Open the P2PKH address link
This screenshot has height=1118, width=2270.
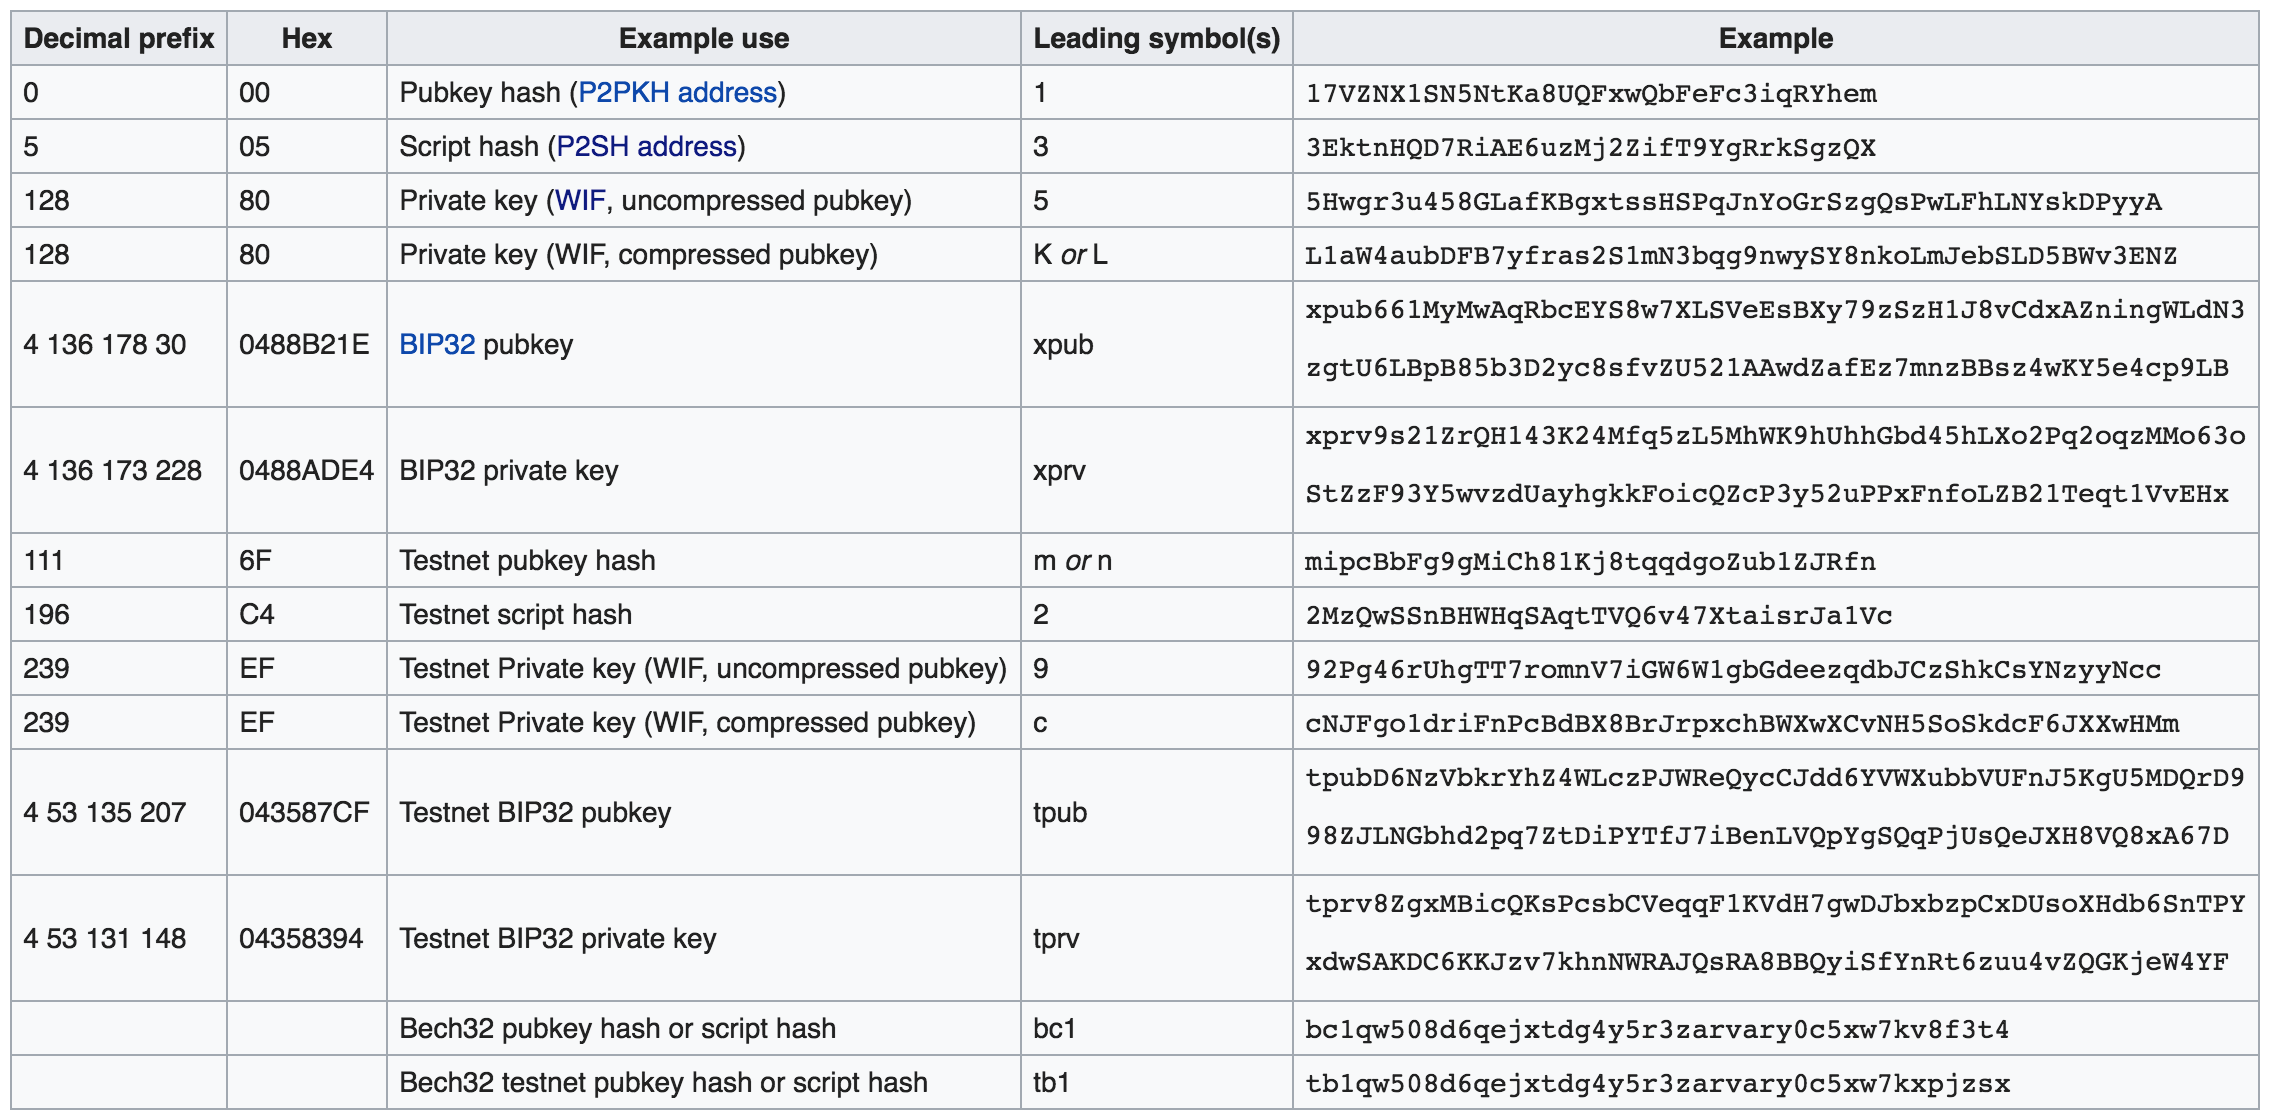[x=677, y=93]
